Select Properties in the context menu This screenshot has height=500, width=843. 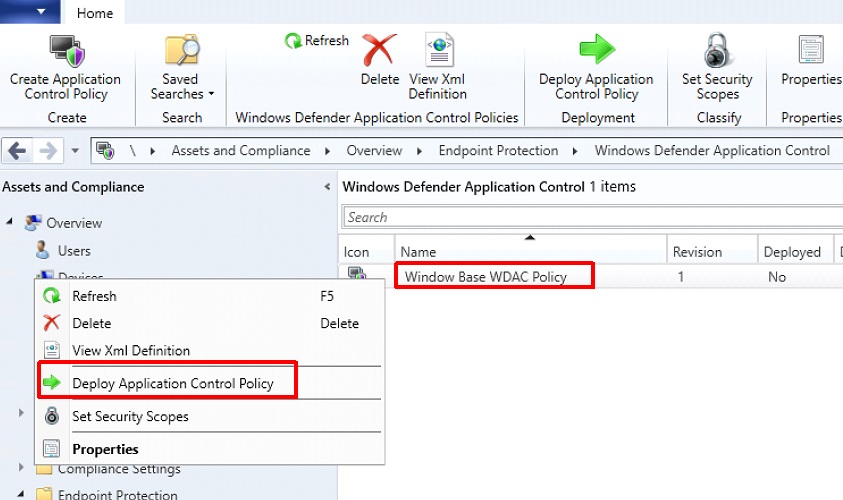[105, 449]
